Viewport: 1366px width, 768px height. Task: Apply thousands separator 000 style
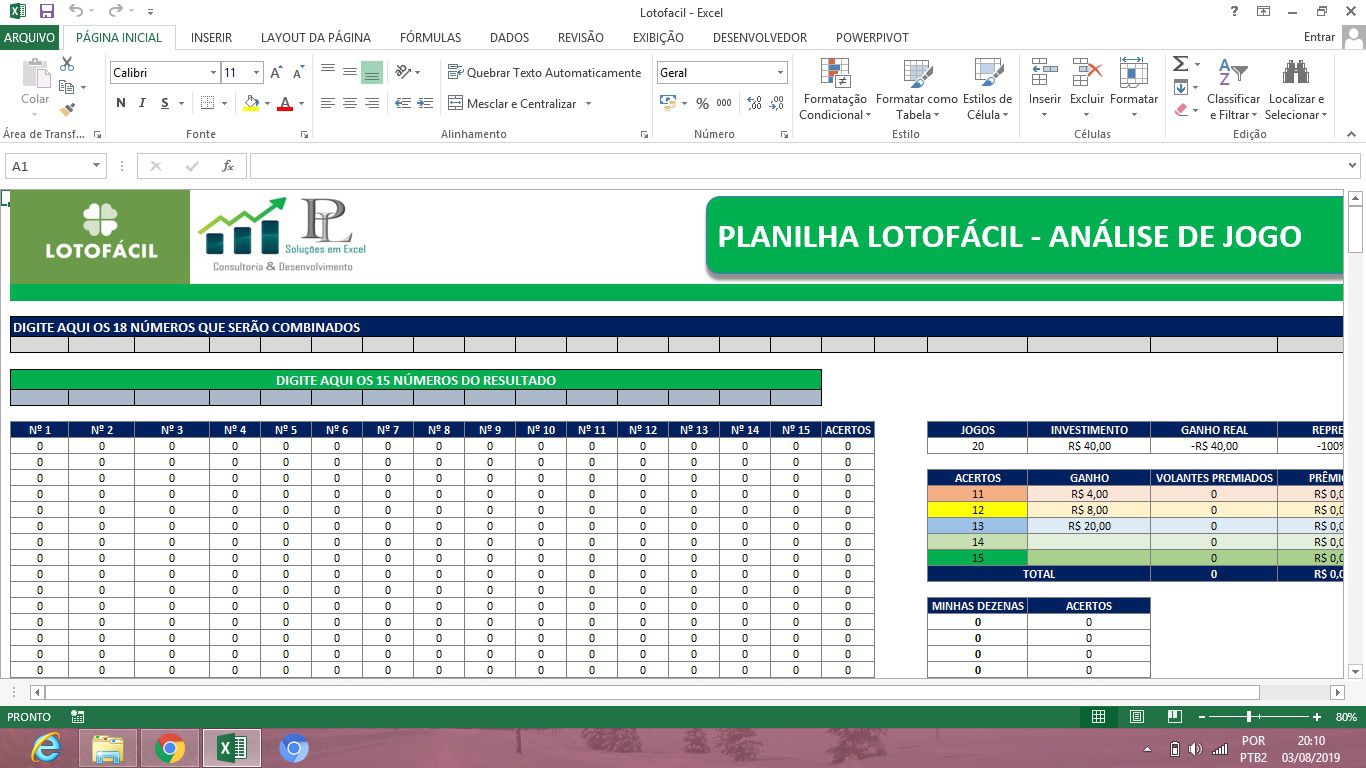tap(724, 103)
